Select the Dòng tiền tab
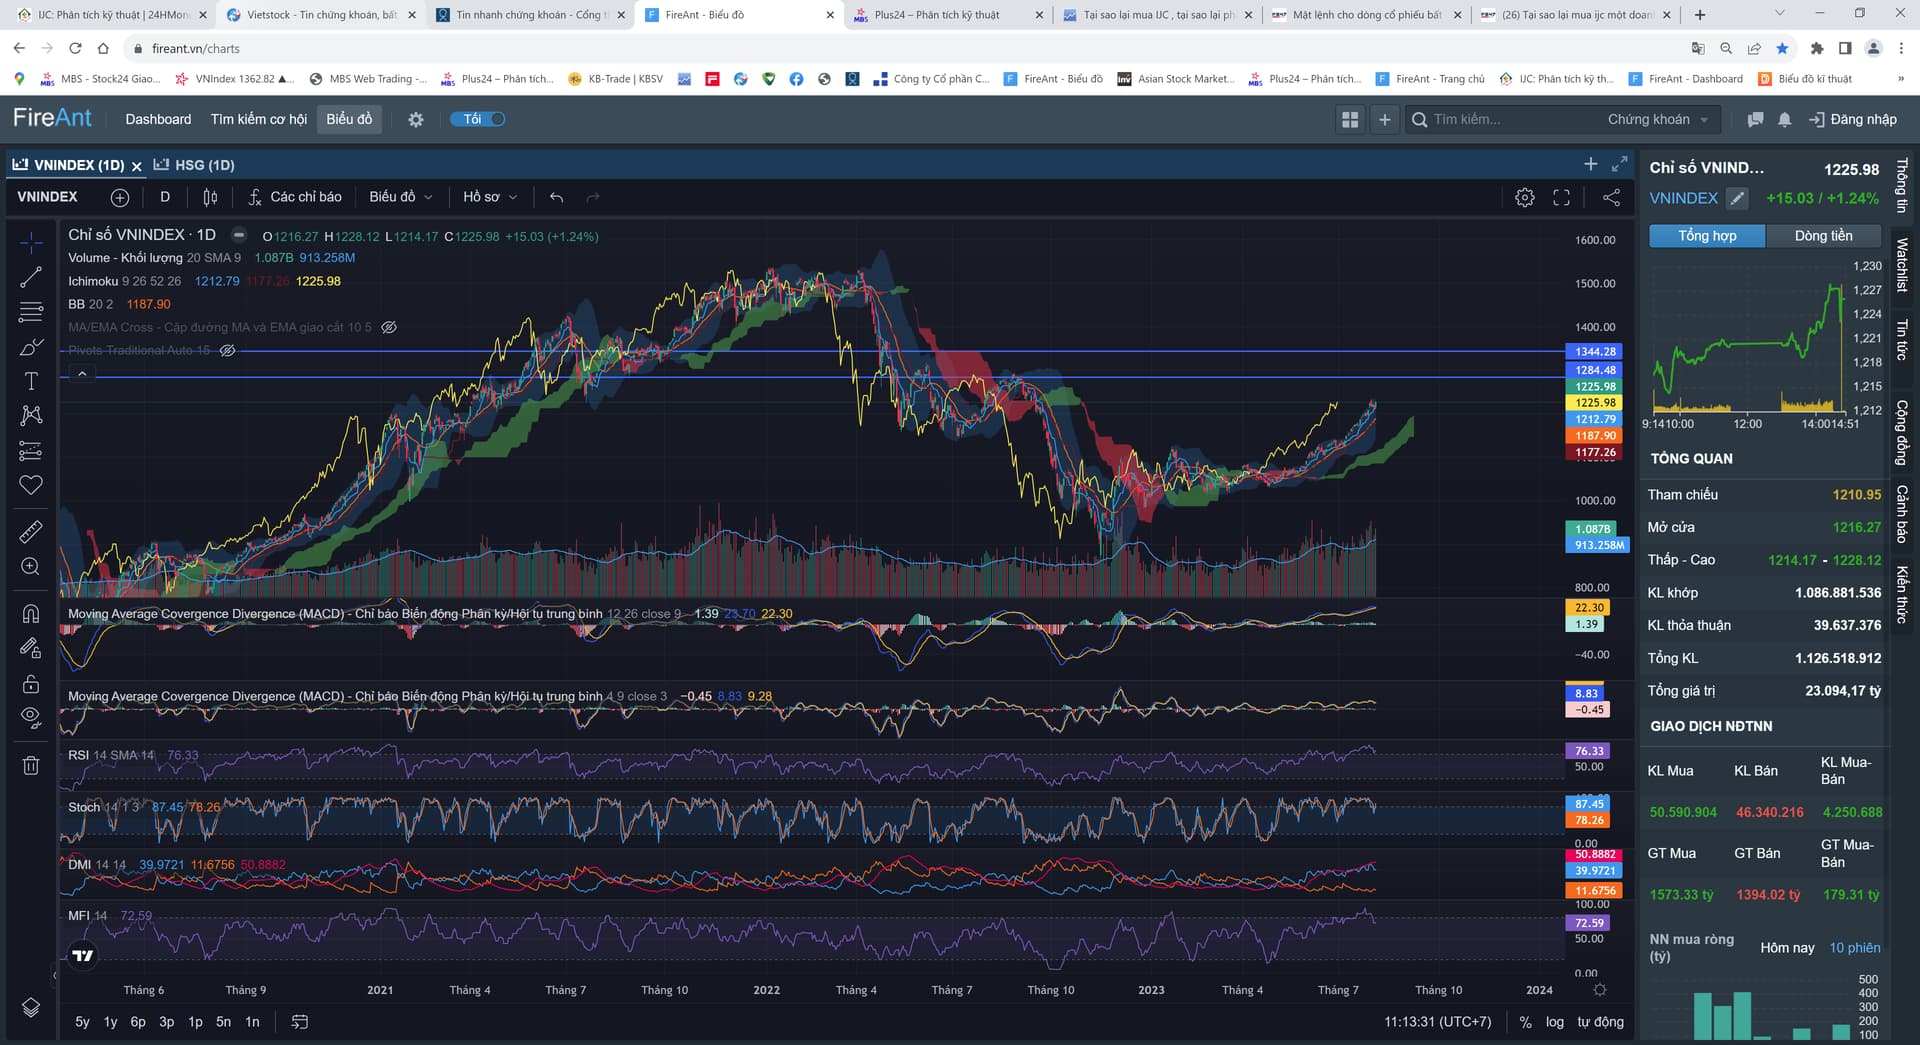Screen dimensions: 1920x1045 coord(1822,236)
